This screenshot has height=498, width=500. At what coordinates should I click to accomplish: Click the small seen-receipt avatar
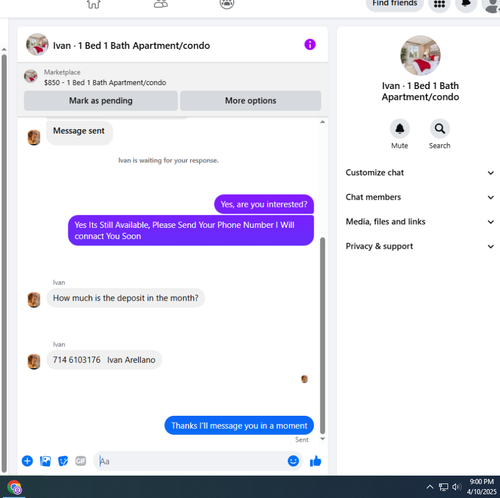tap(304, 379)
